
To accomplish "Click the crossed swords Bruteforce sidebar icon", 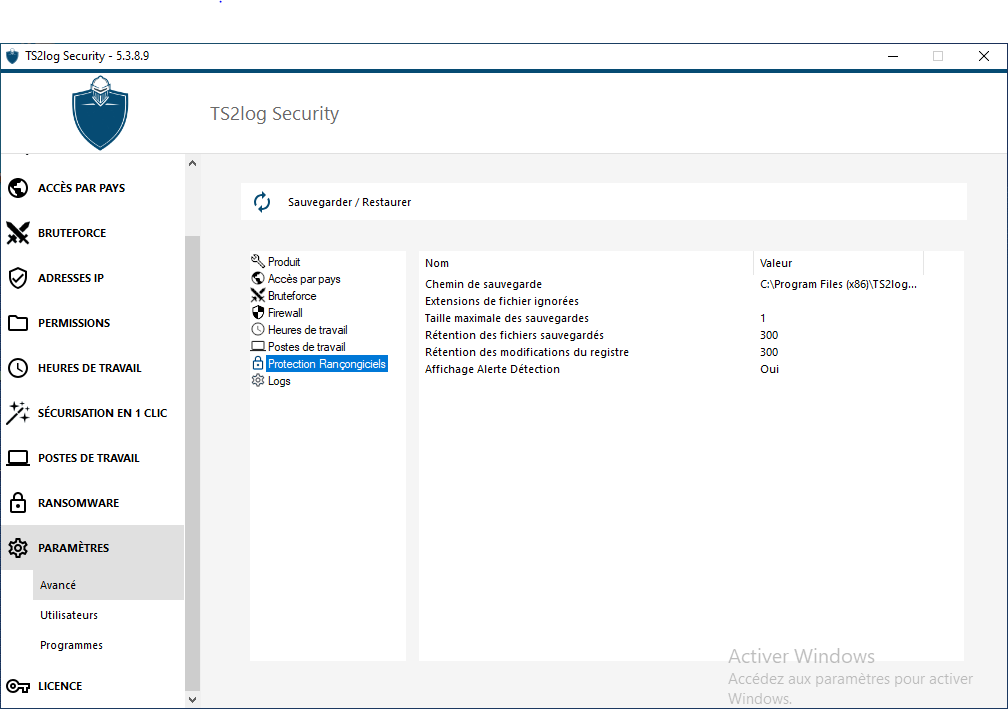I will point(18,233).
